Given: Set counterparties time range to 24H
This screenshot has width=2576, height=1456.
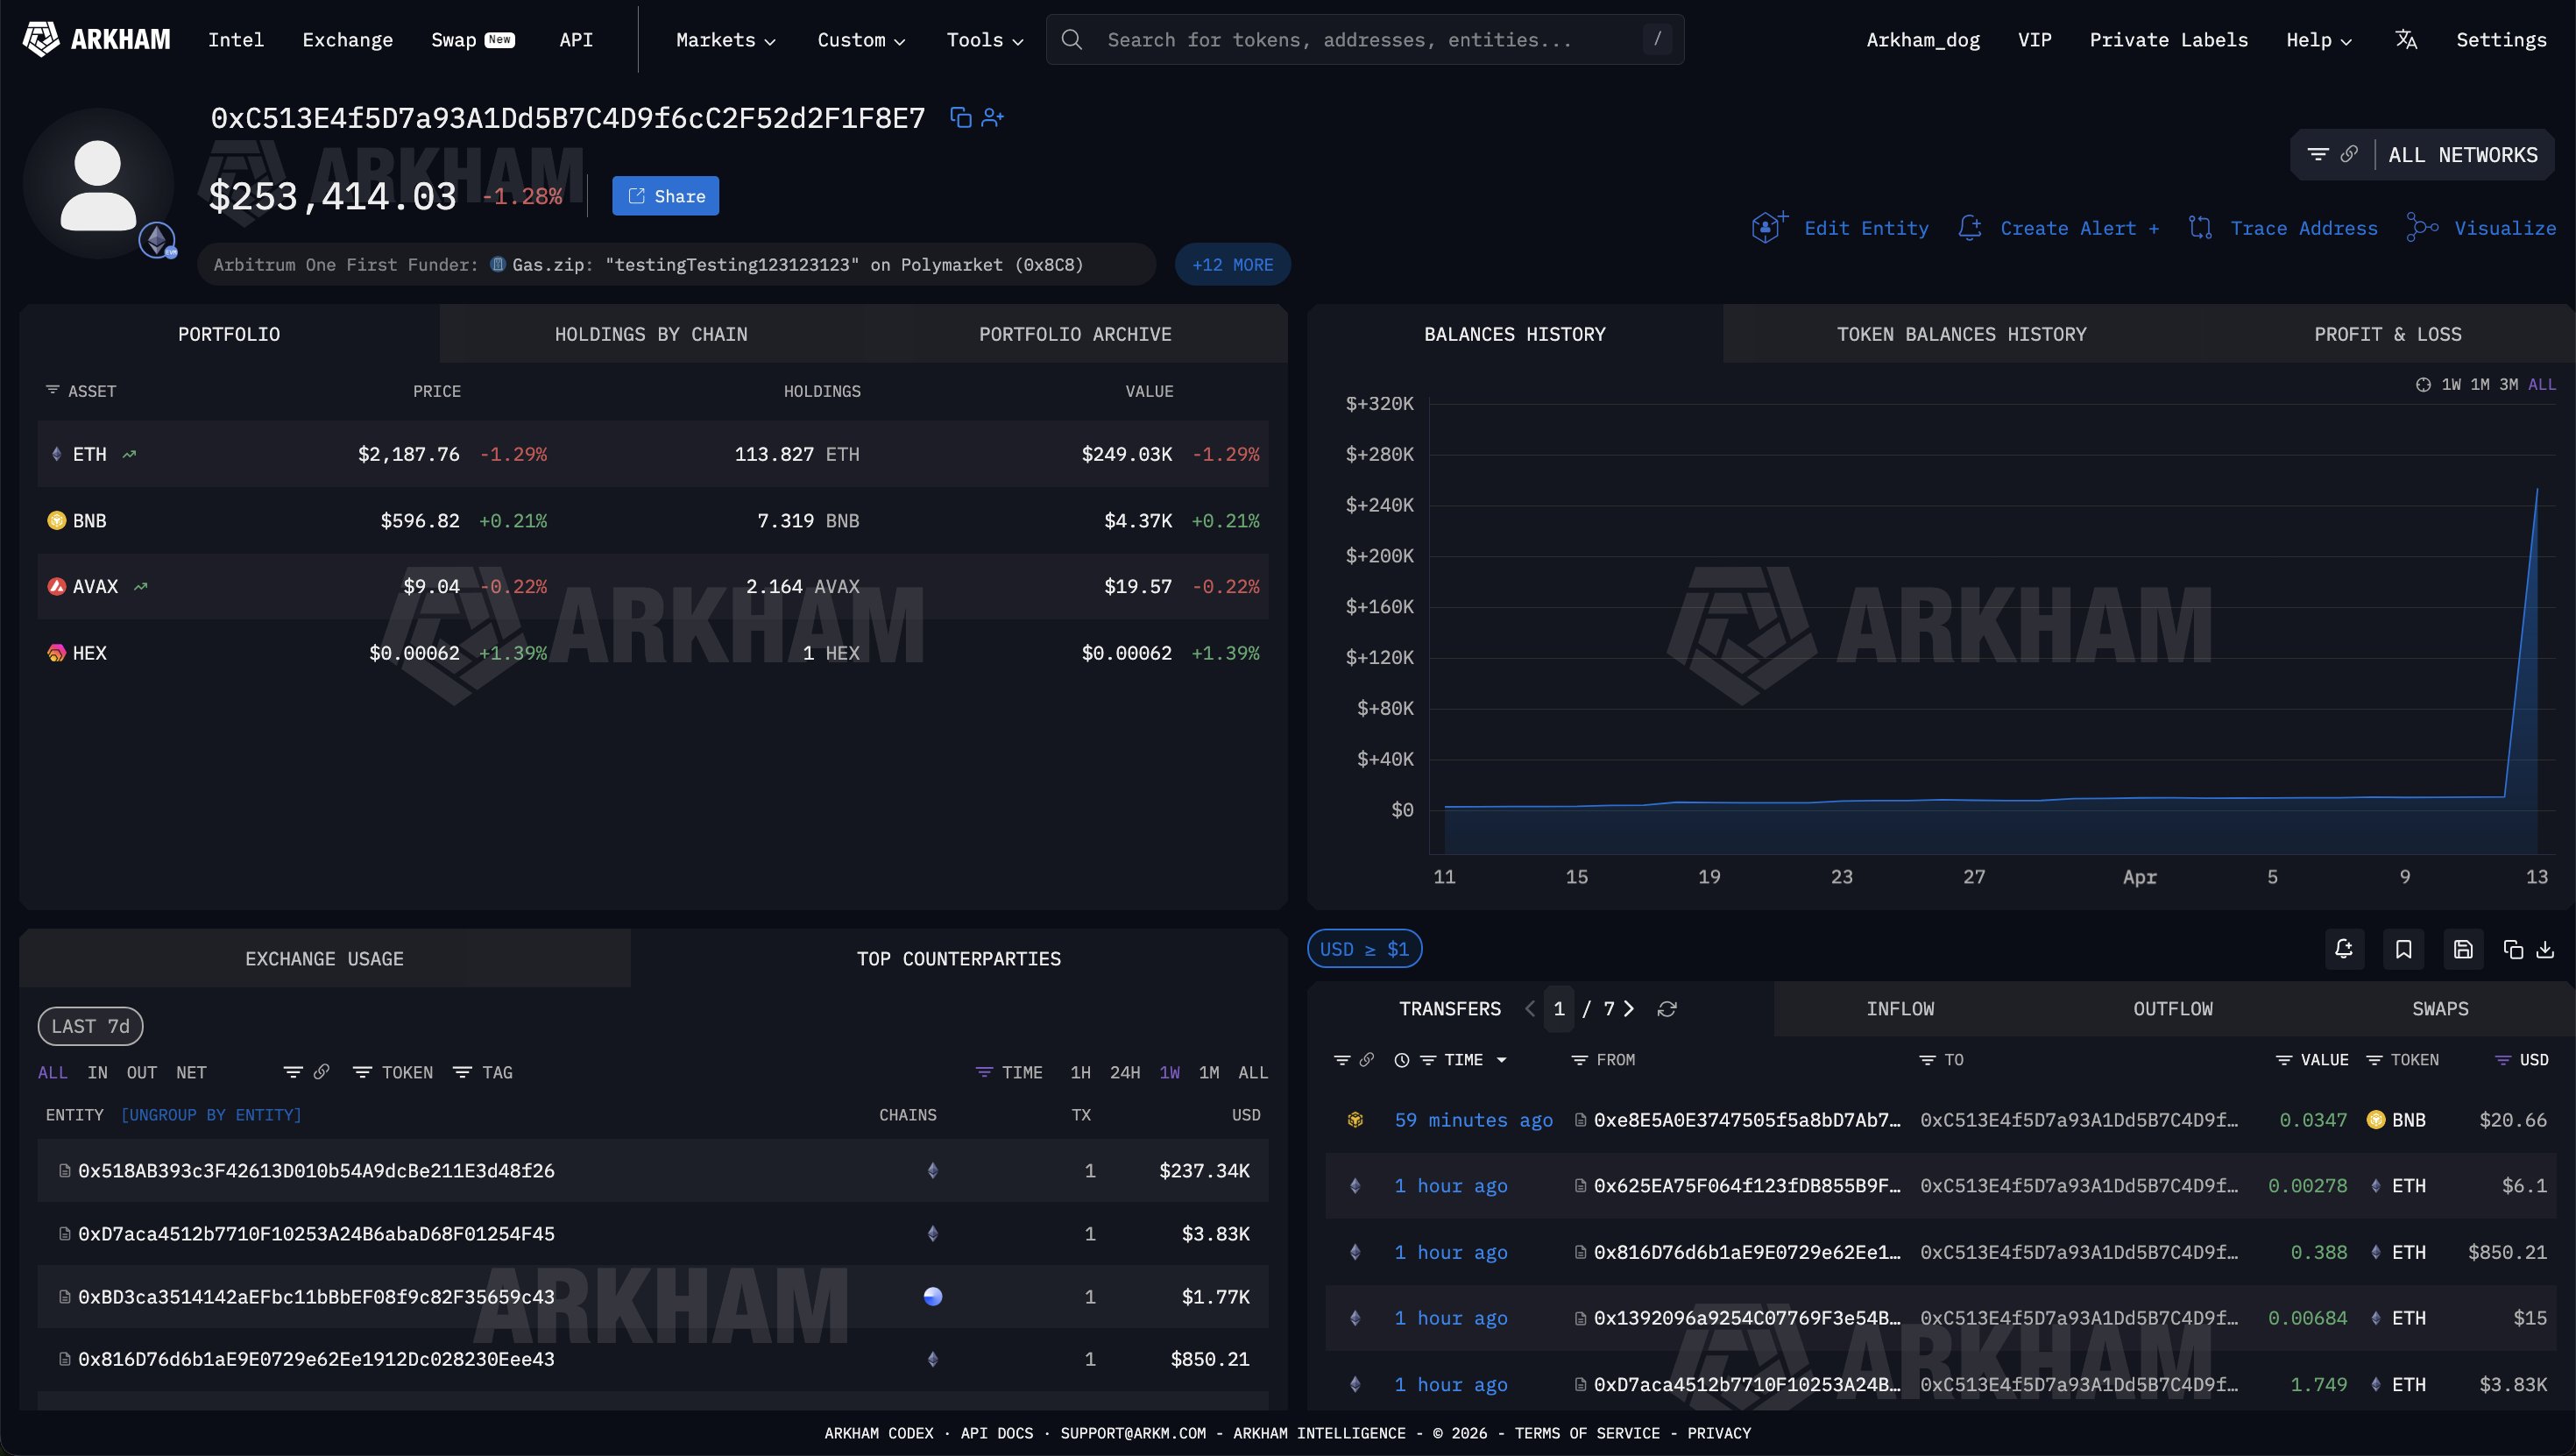Looking at the screenshot, I should click(1124, 1072).
